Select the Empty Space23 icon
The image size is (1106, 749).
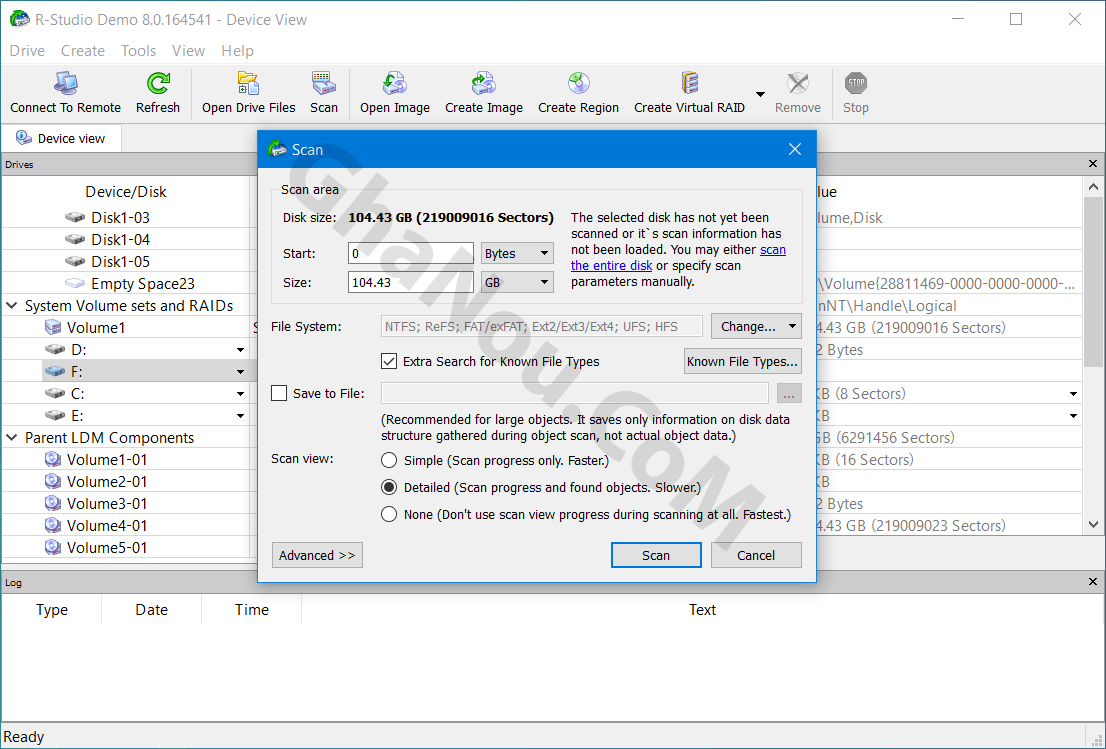coord(75,283)
